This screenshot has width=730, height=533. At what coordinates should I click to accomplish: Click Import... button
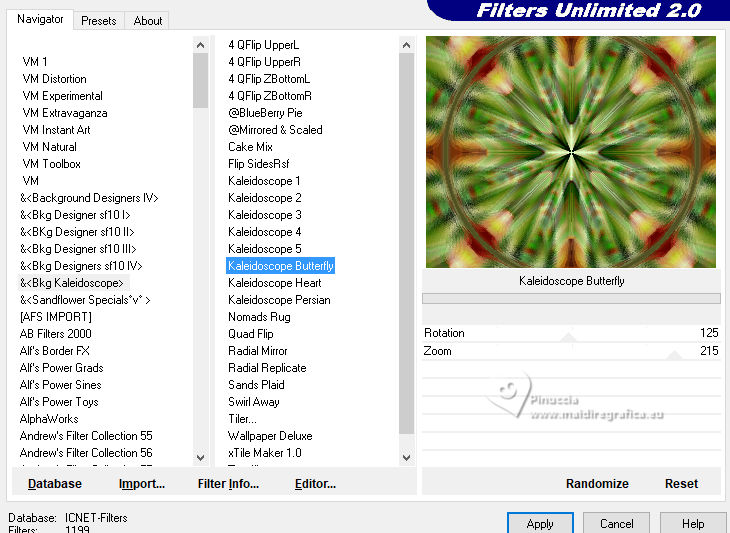coord(142,484)
